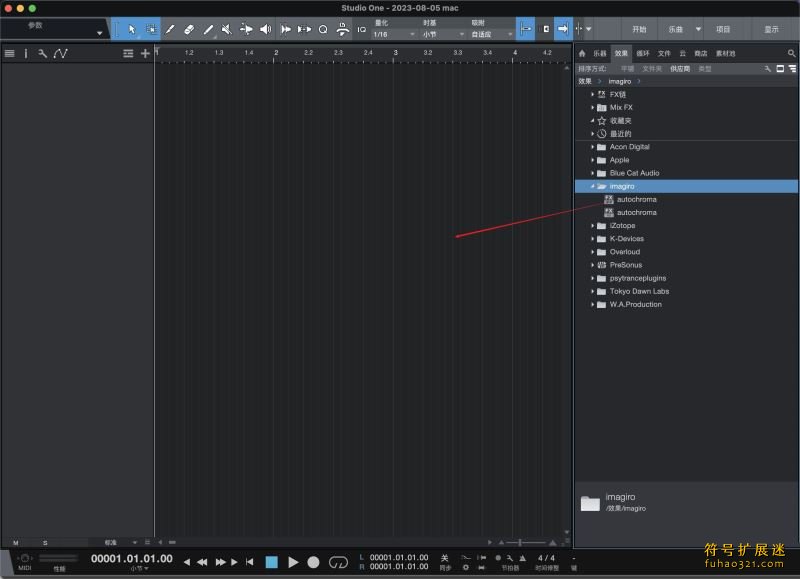Toggle global Mute M button
Screen dimensions: 800x579
pyautogui.click(x=16, y=543)
